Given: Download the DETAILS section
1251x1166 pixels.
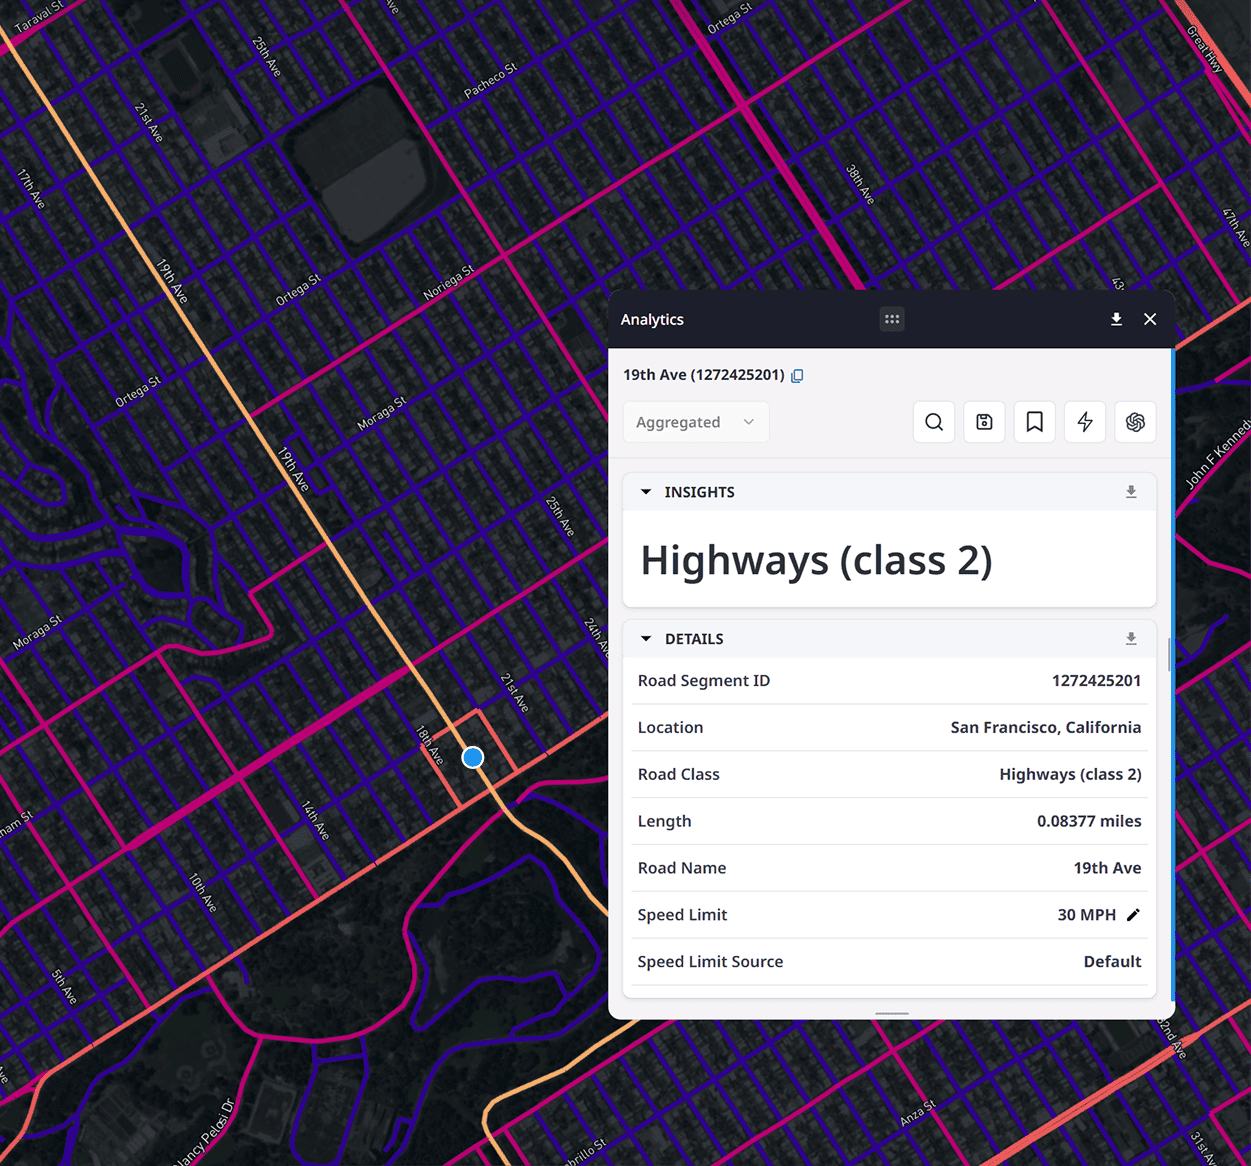Looking at the screenshot, I should (x=1131, y=639).
